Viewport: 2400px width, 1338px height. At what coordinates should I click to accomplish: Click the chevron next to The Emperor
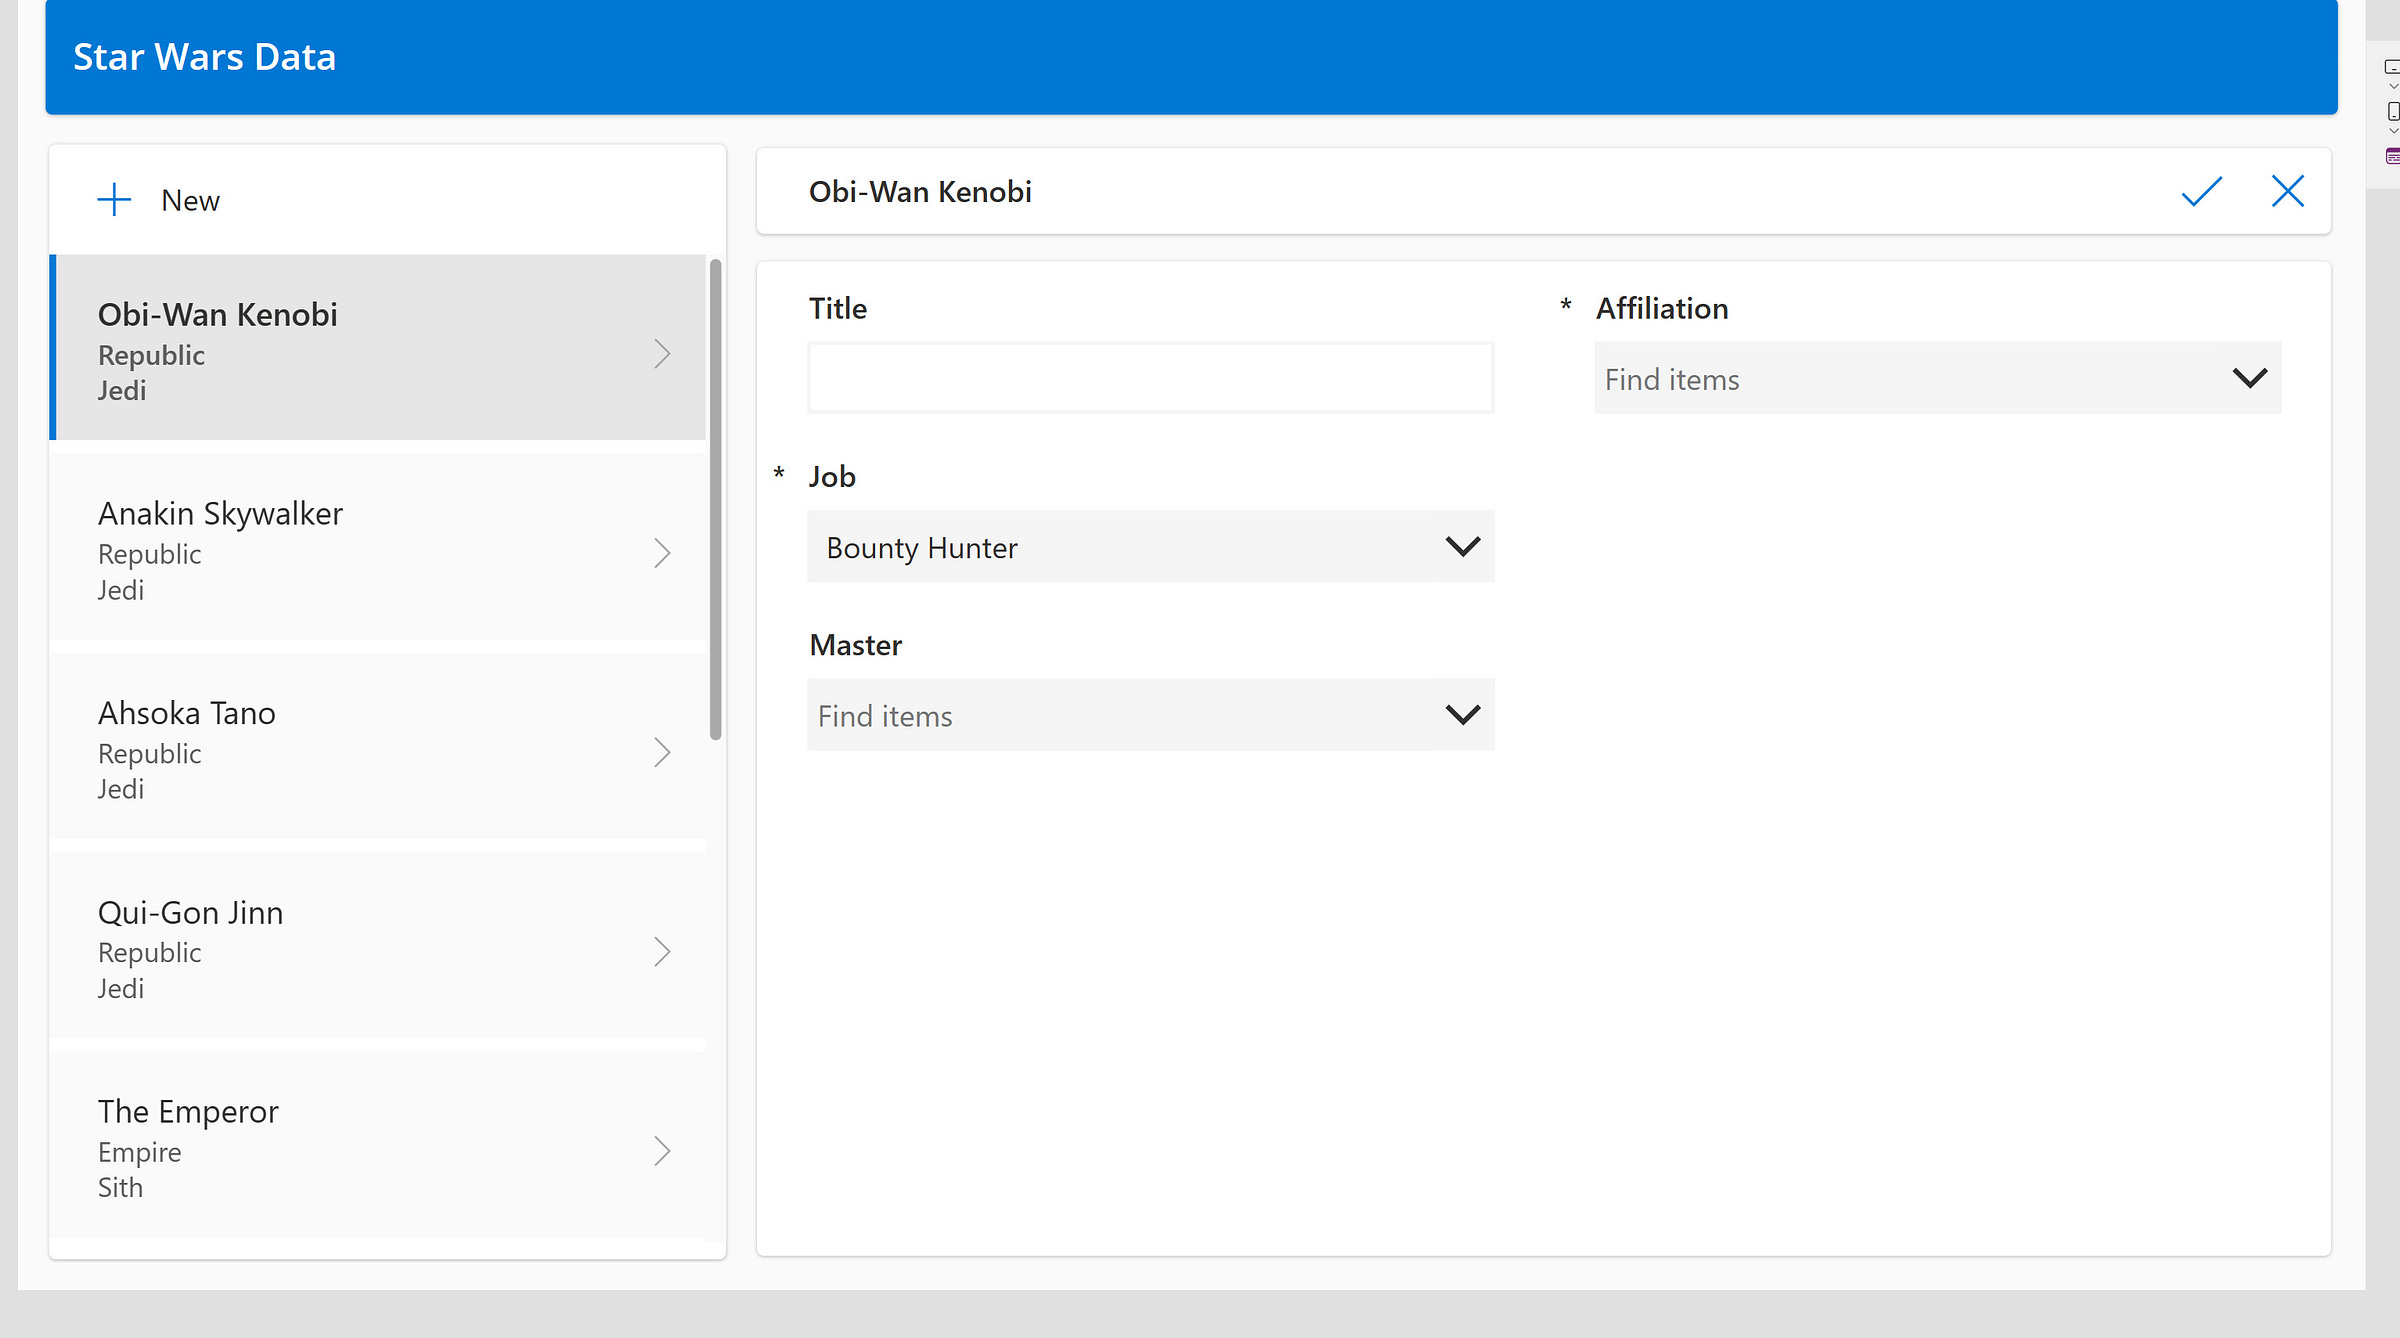pyautogui.click(x=662, y=1151)
